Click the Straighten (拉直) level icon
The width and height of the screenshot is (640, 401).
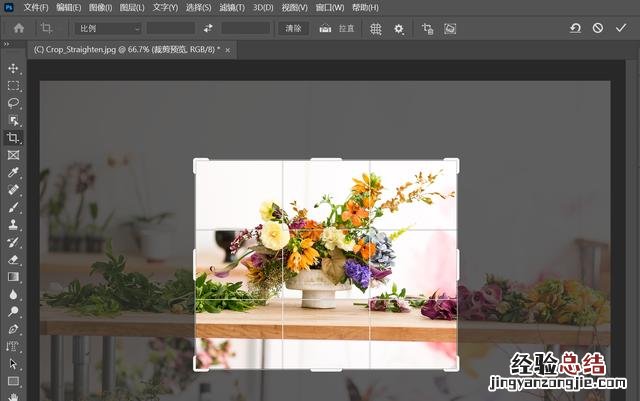pos(326,29)
